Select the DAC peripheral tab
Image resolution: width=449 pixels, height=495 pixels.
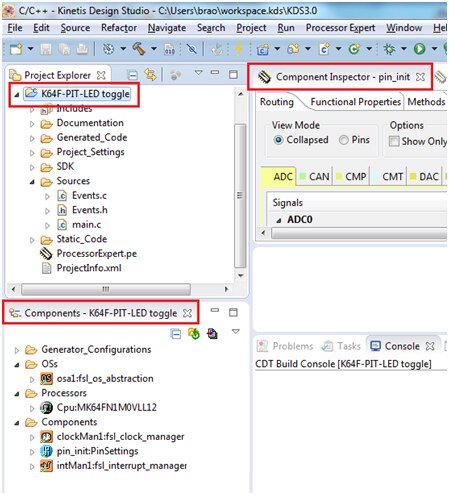[425, 176]
